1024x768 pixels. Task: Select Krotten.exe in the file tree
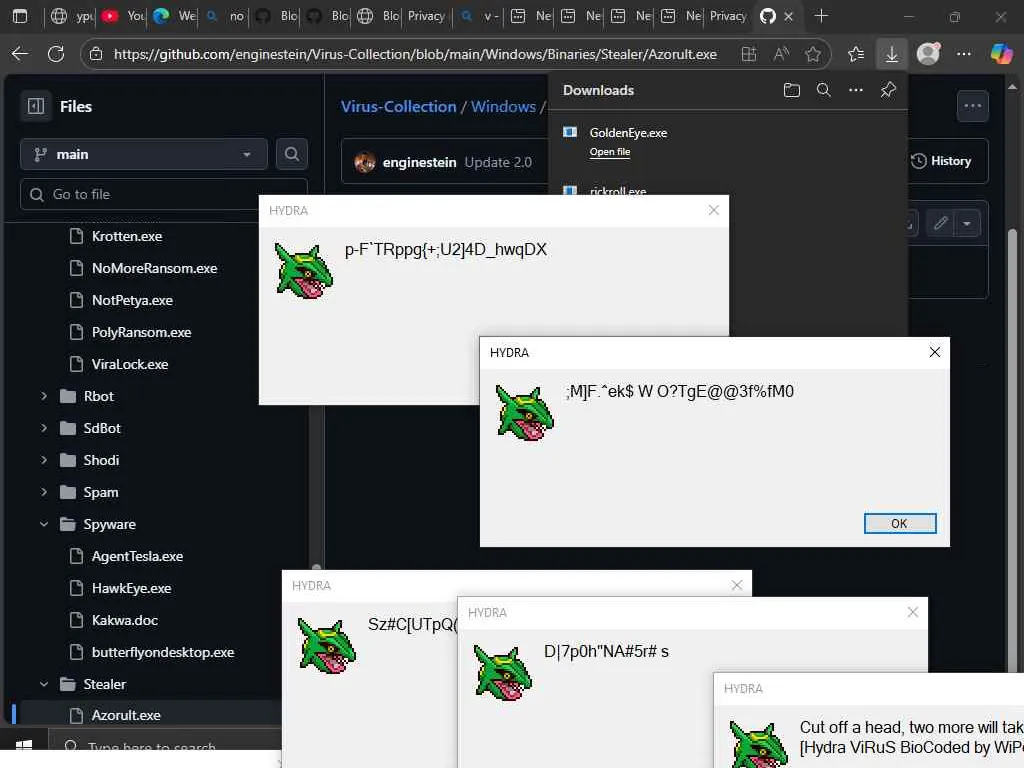point(127,236)
